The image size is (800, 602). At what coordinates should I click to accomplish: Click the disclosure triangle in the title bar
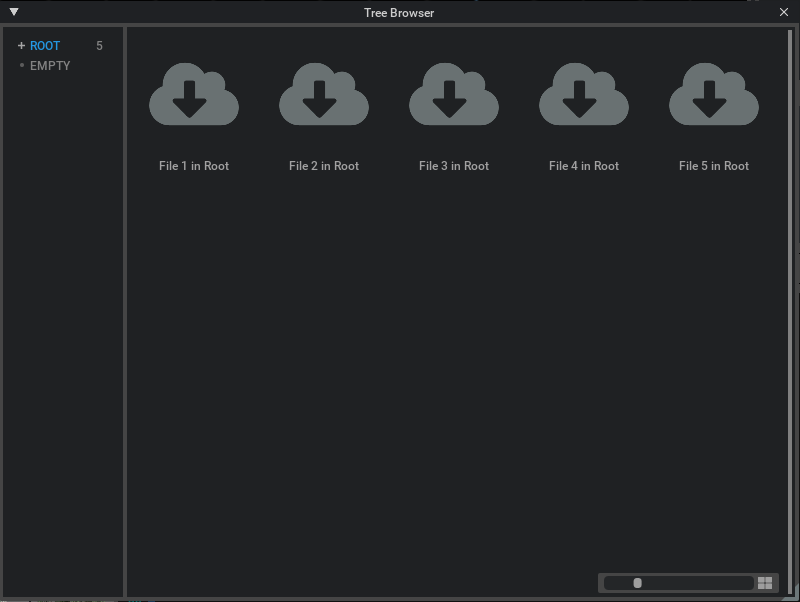pyautogui.click(x=13, y=12)
